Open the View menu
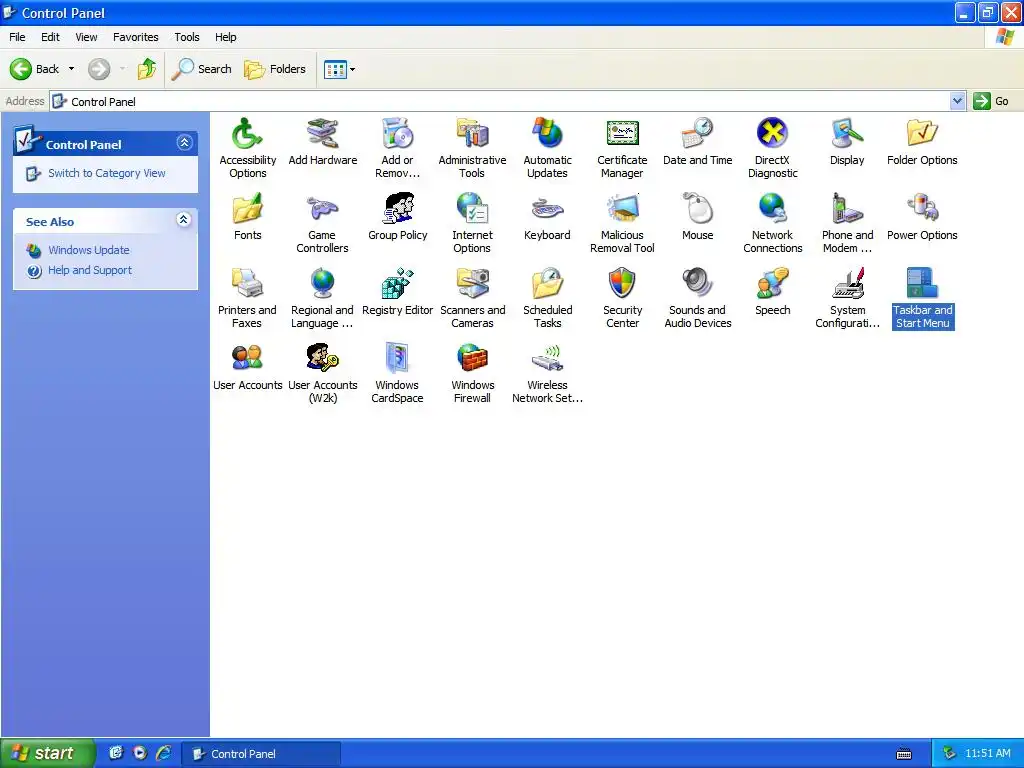Screen dimensions: 1024x768 coord(86,37)
